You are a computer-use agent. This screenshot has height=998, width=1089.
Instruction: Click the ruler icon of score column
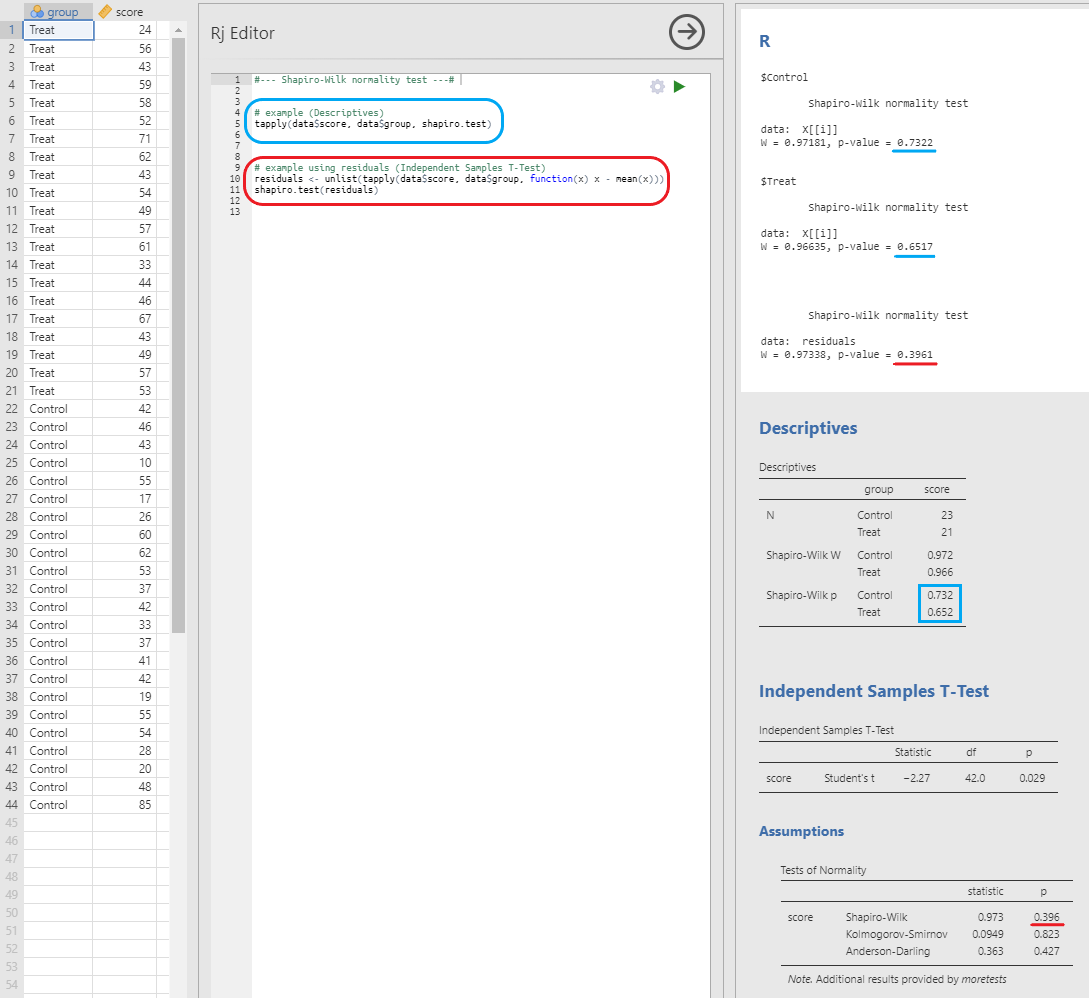click(105, 12)
